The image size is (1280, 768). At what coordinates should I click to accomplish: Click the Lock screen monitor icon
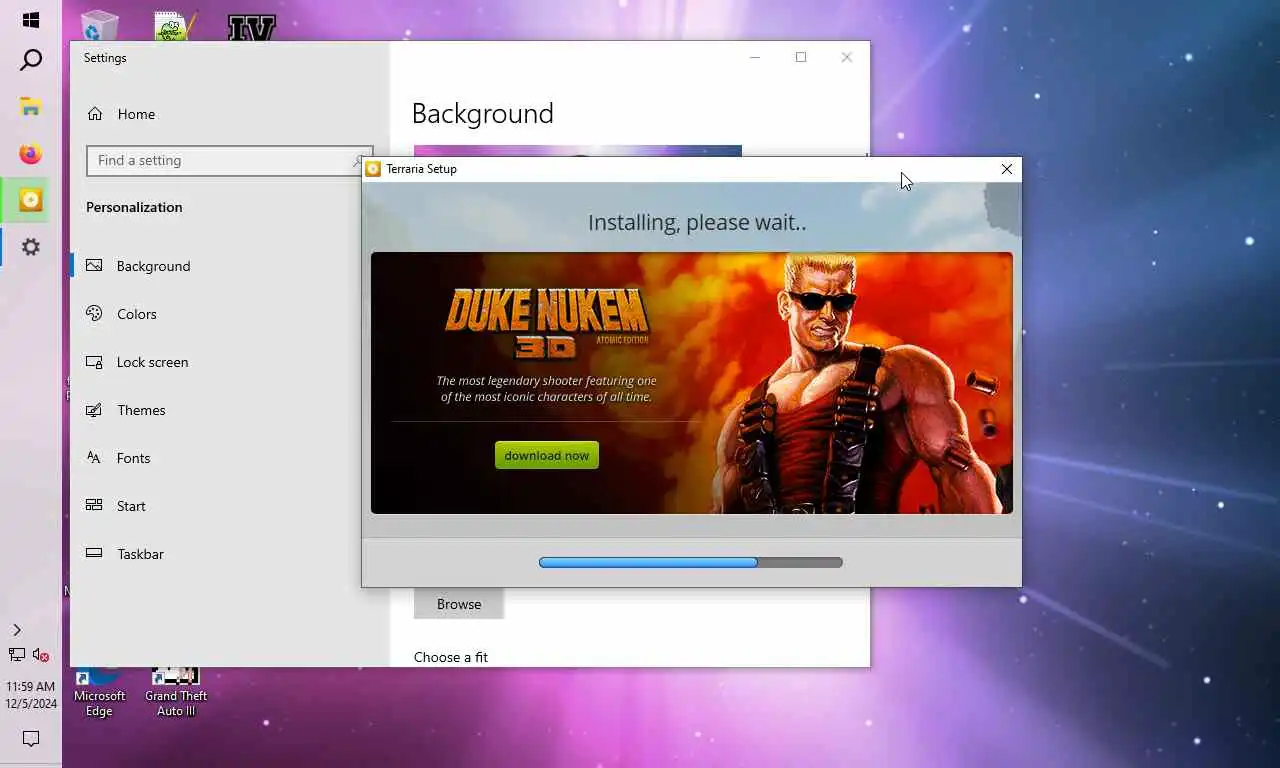click(x=94, y=362)
